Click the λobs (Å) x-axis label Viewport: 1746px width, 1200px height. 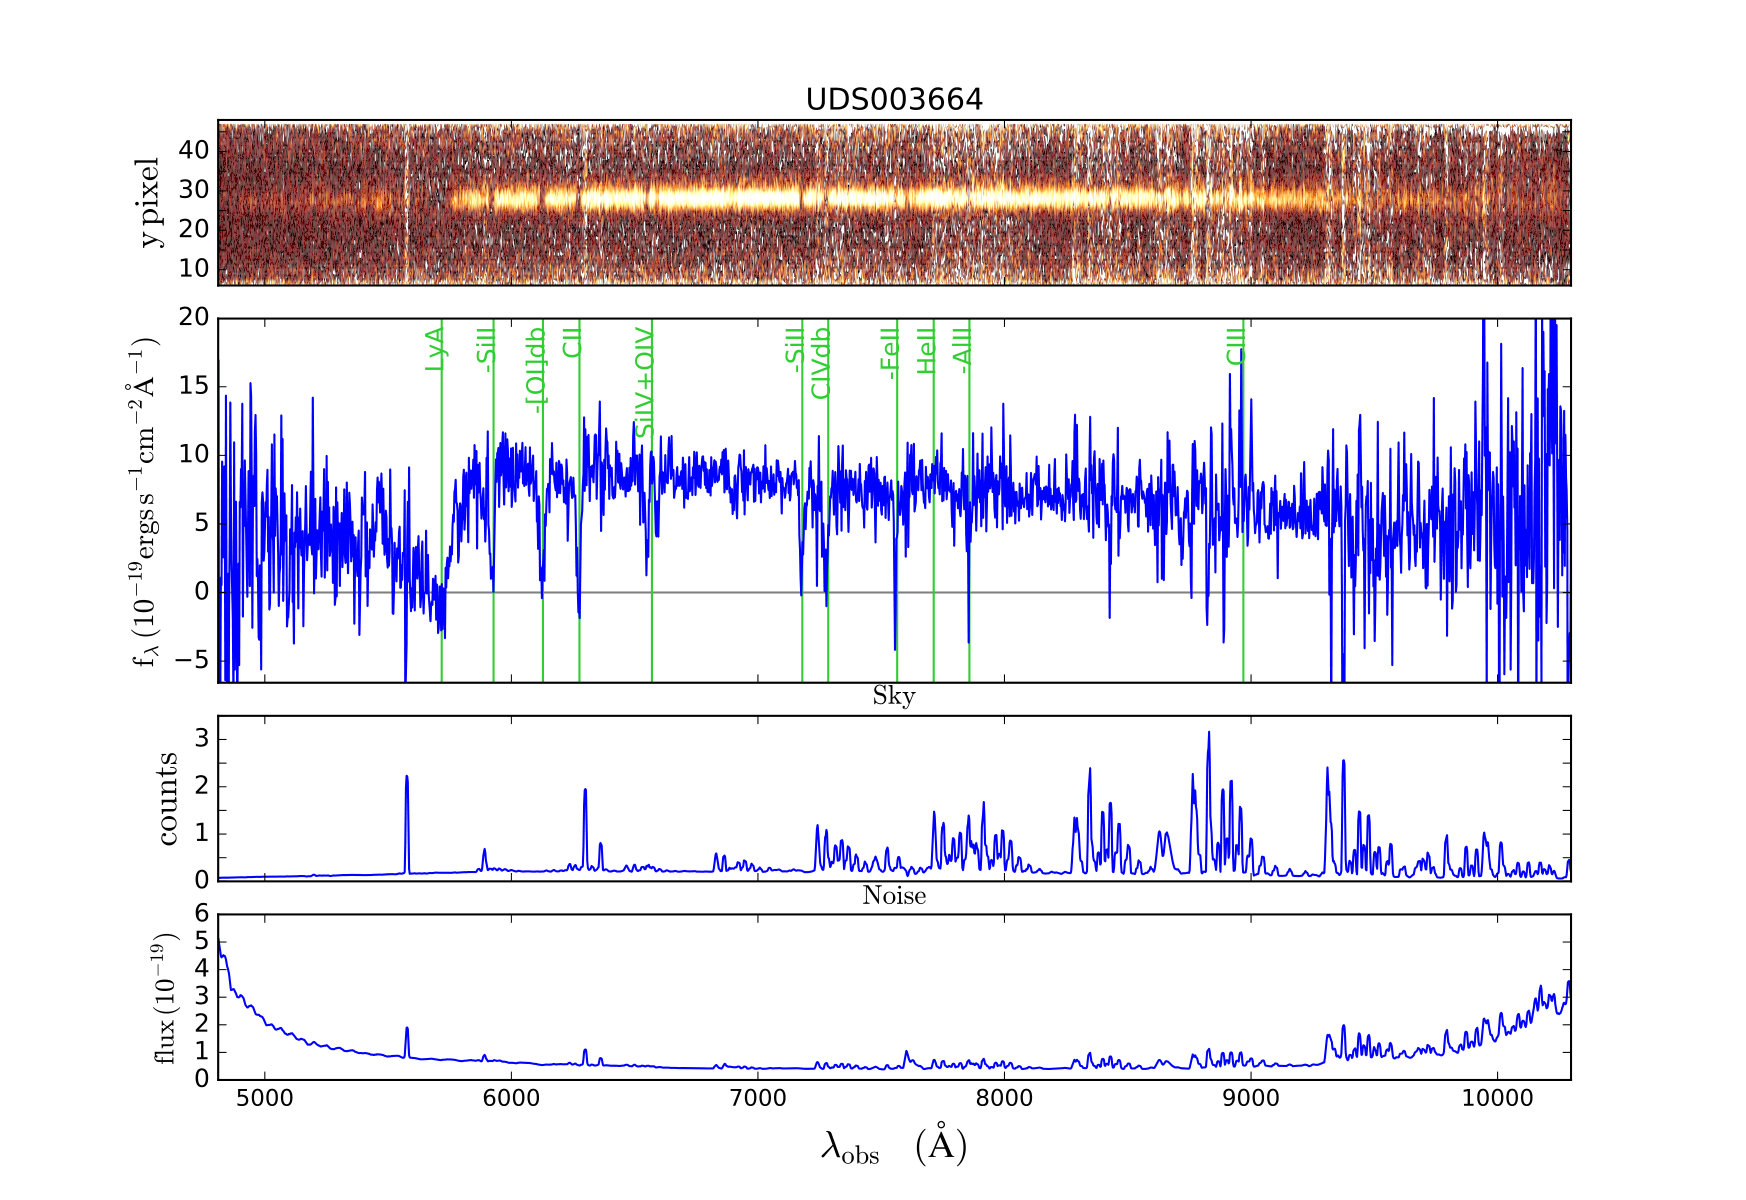point(894,1146)
